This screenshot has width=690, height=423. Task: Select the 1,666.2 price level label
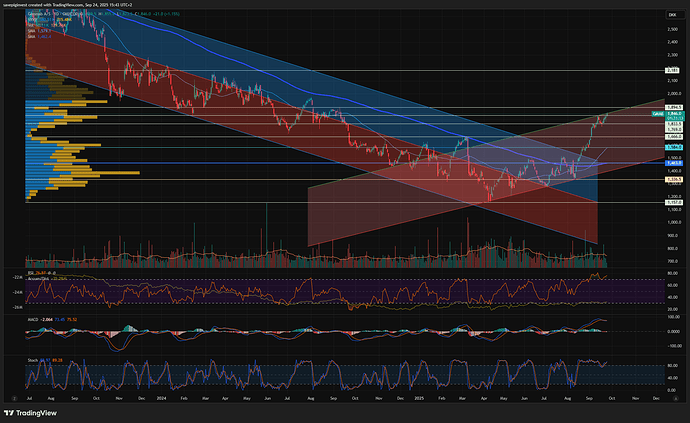[x=673, y=136]
